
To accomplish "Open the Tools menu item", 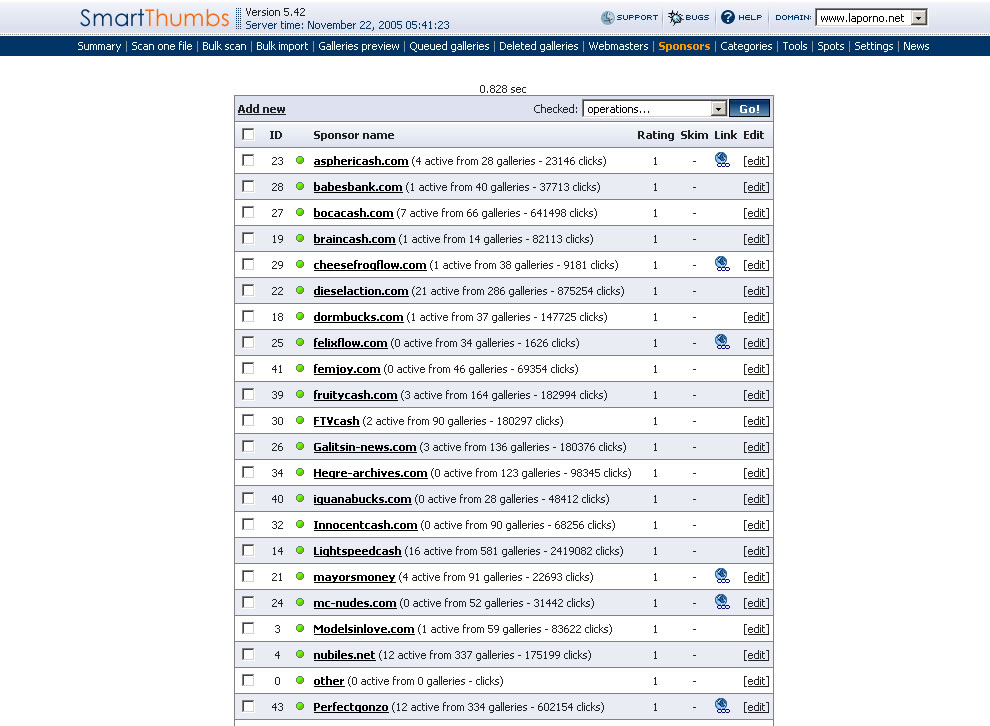I will coord(795,46).
